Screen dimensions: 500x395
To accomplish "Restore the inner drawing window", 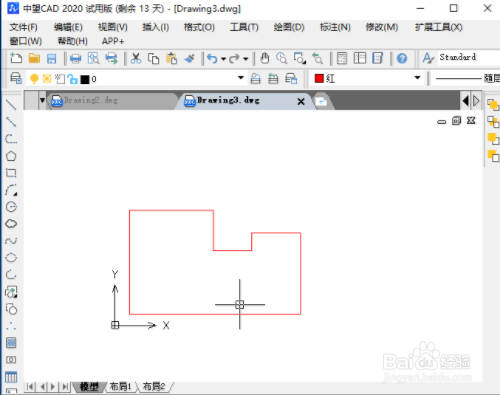I will [x=456, y=121].
